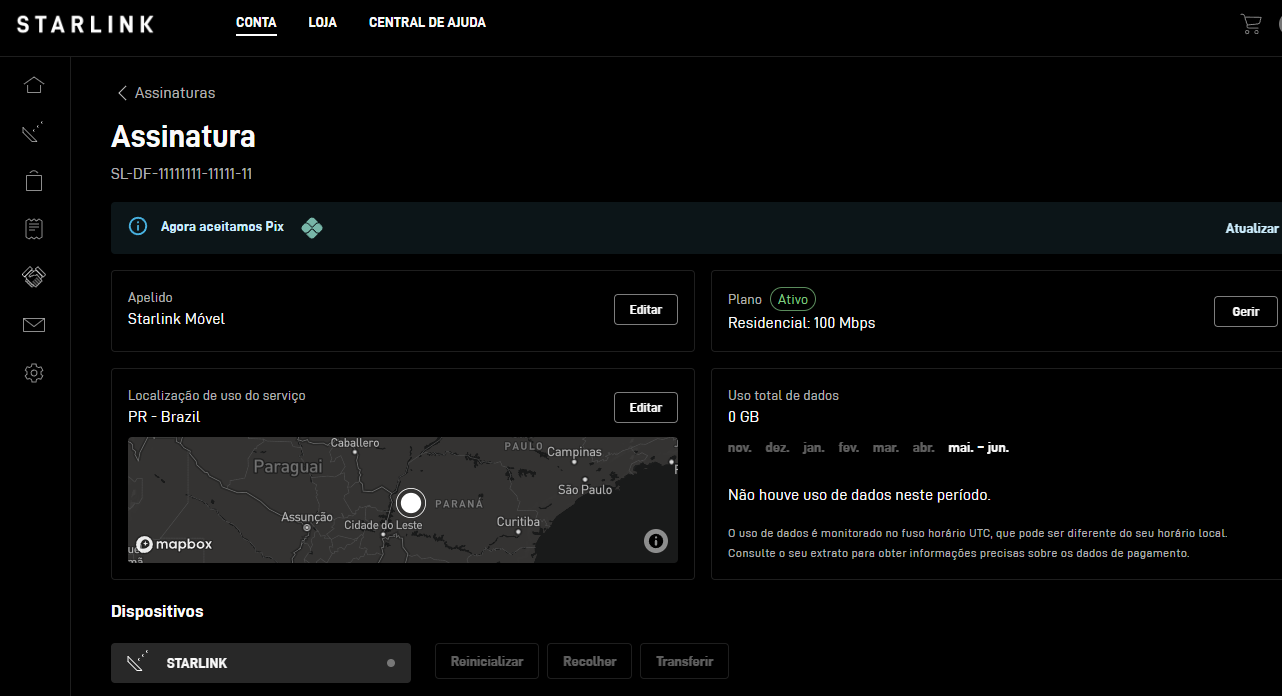Select the STARLINK device row

click(261, 663)
